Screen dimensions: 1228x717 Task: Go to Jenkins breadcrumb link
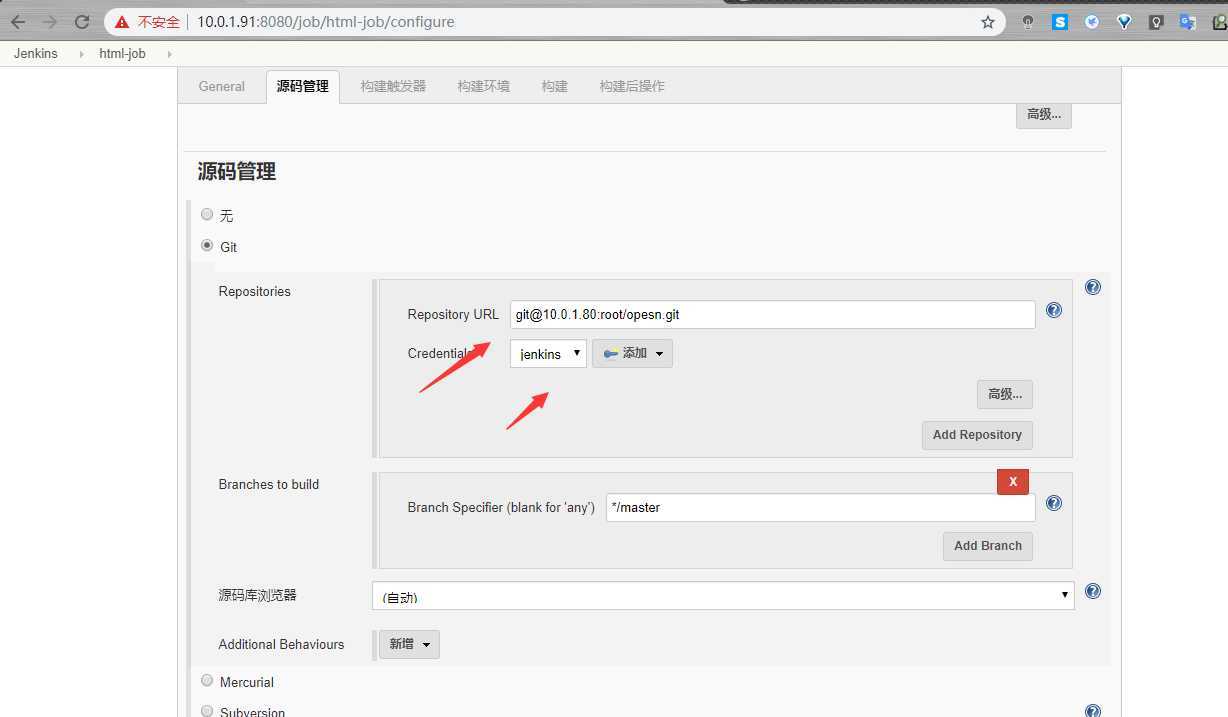(36, 54)
